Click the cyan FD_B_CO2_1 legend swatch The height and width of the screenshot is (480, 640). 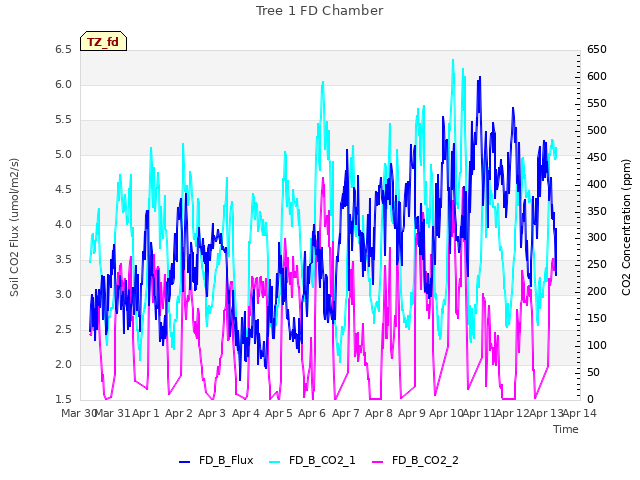[275, 462]
